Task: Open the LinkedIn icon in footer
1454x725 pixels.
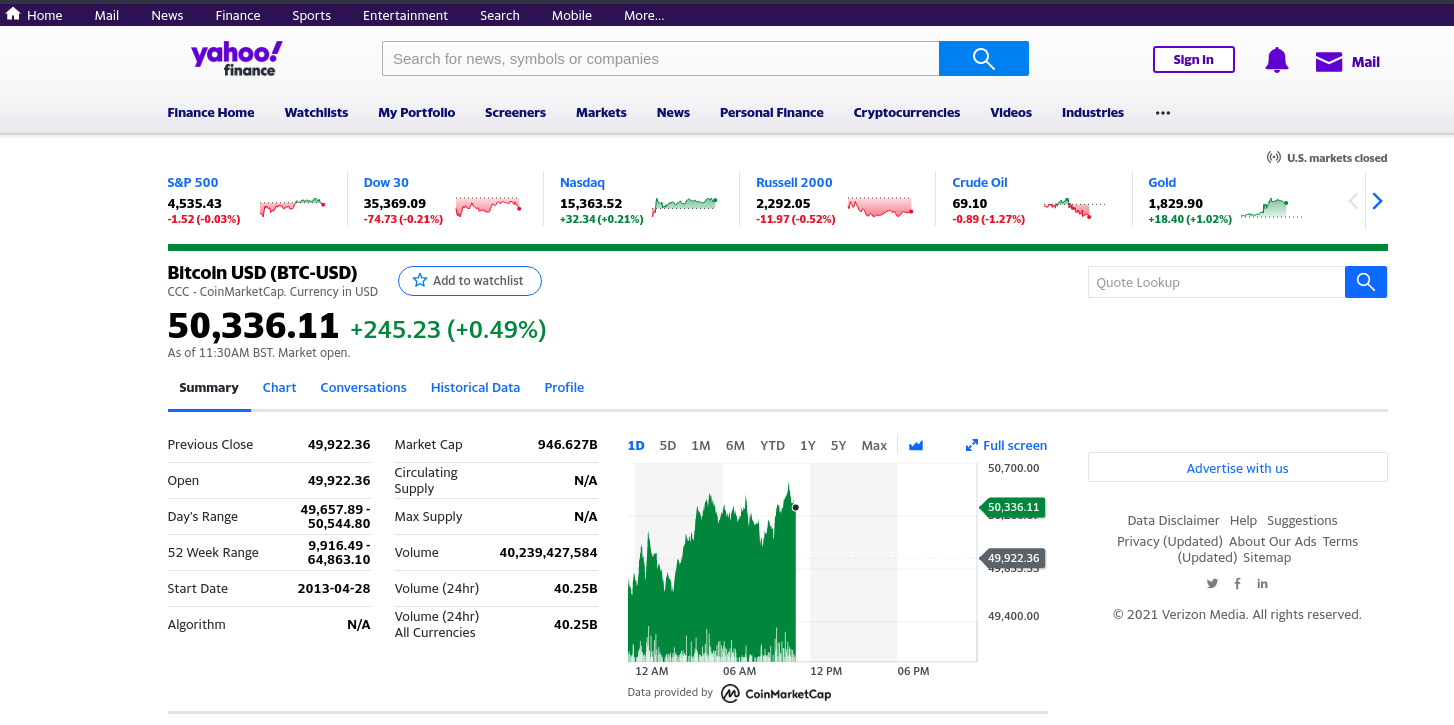Action: tap(1263, 584)
